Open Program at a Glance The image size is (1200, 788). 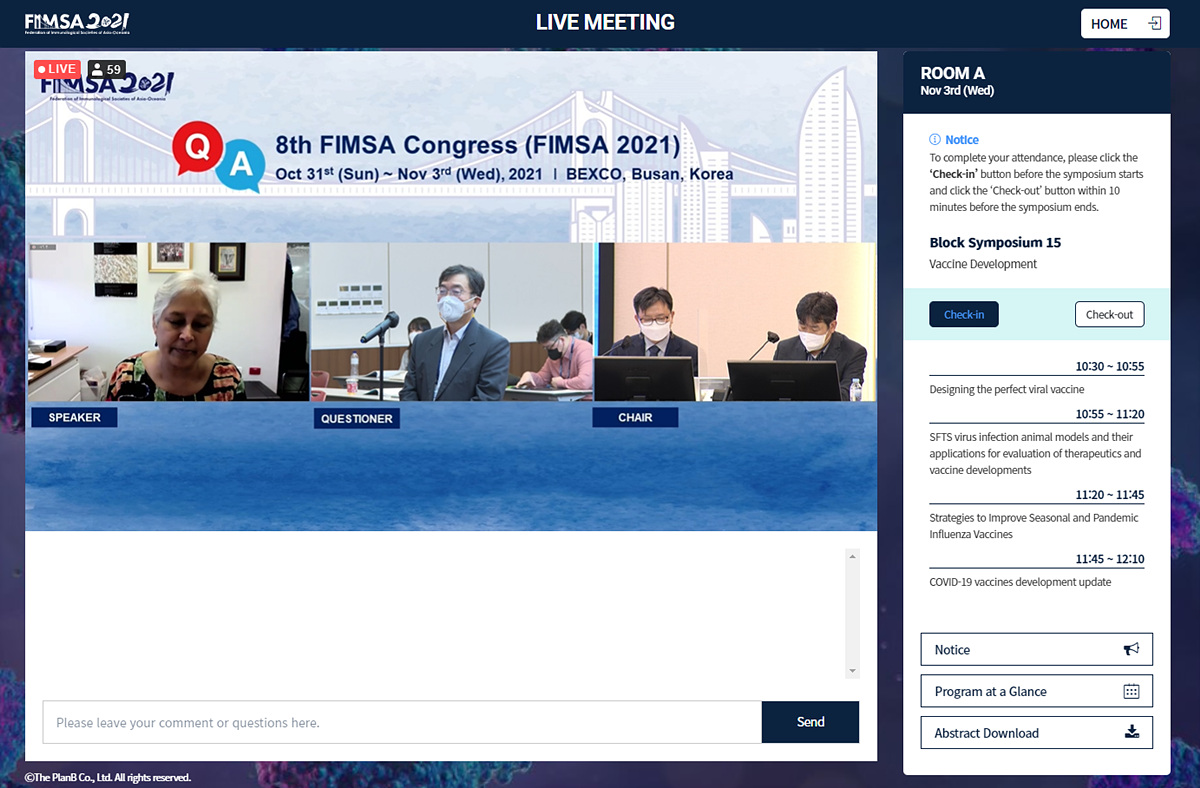click(x=1036, y=691)
